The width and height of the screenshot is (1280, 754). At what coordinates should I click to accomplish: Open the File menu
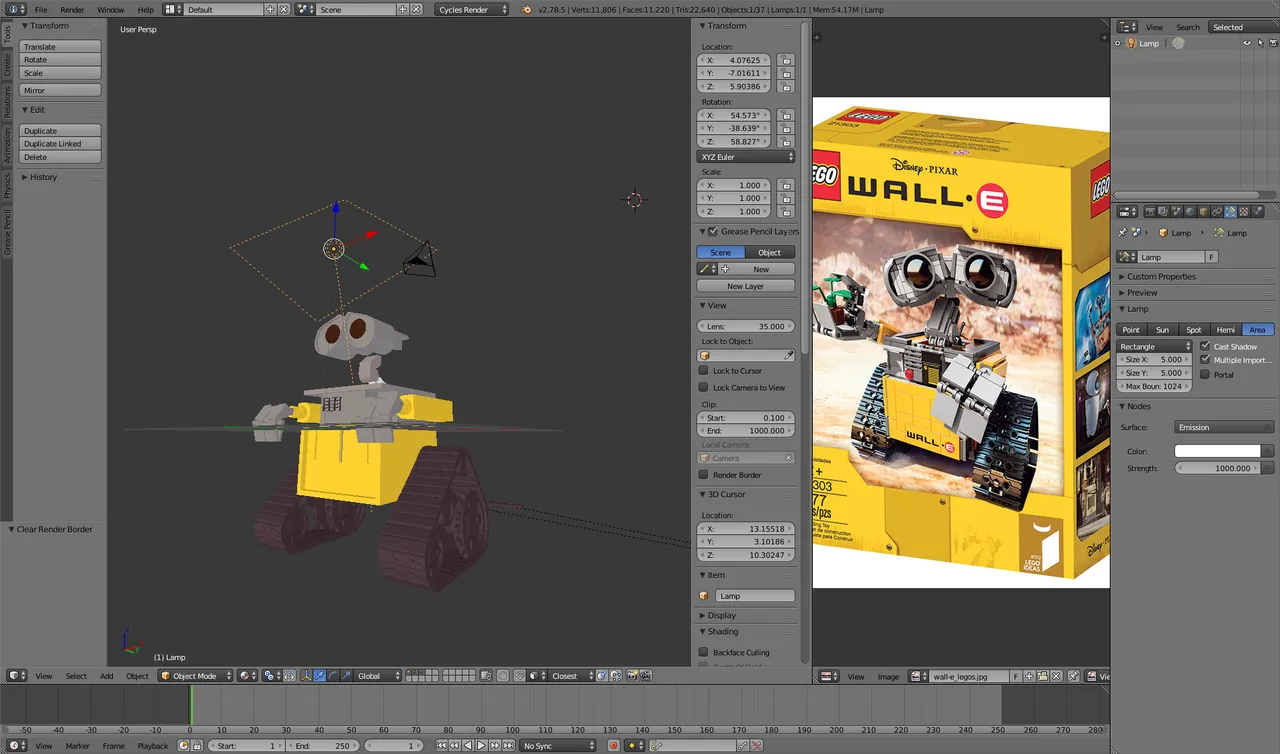point(41,9)
